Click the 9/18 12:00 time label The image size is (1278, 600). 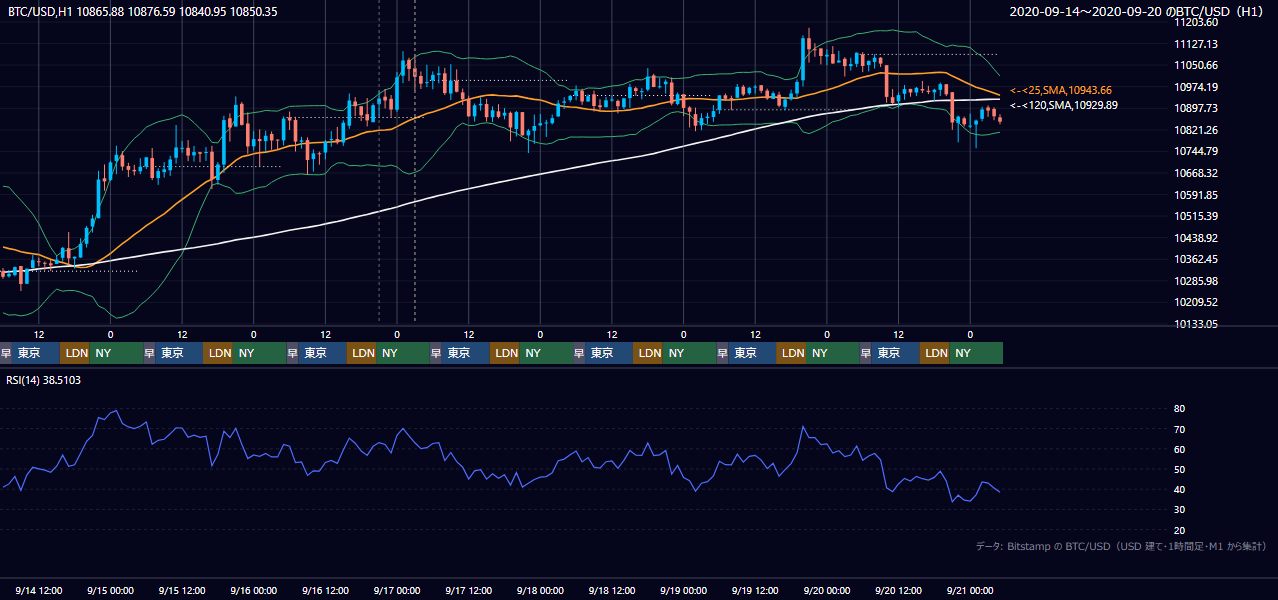(x=612, y=590)
